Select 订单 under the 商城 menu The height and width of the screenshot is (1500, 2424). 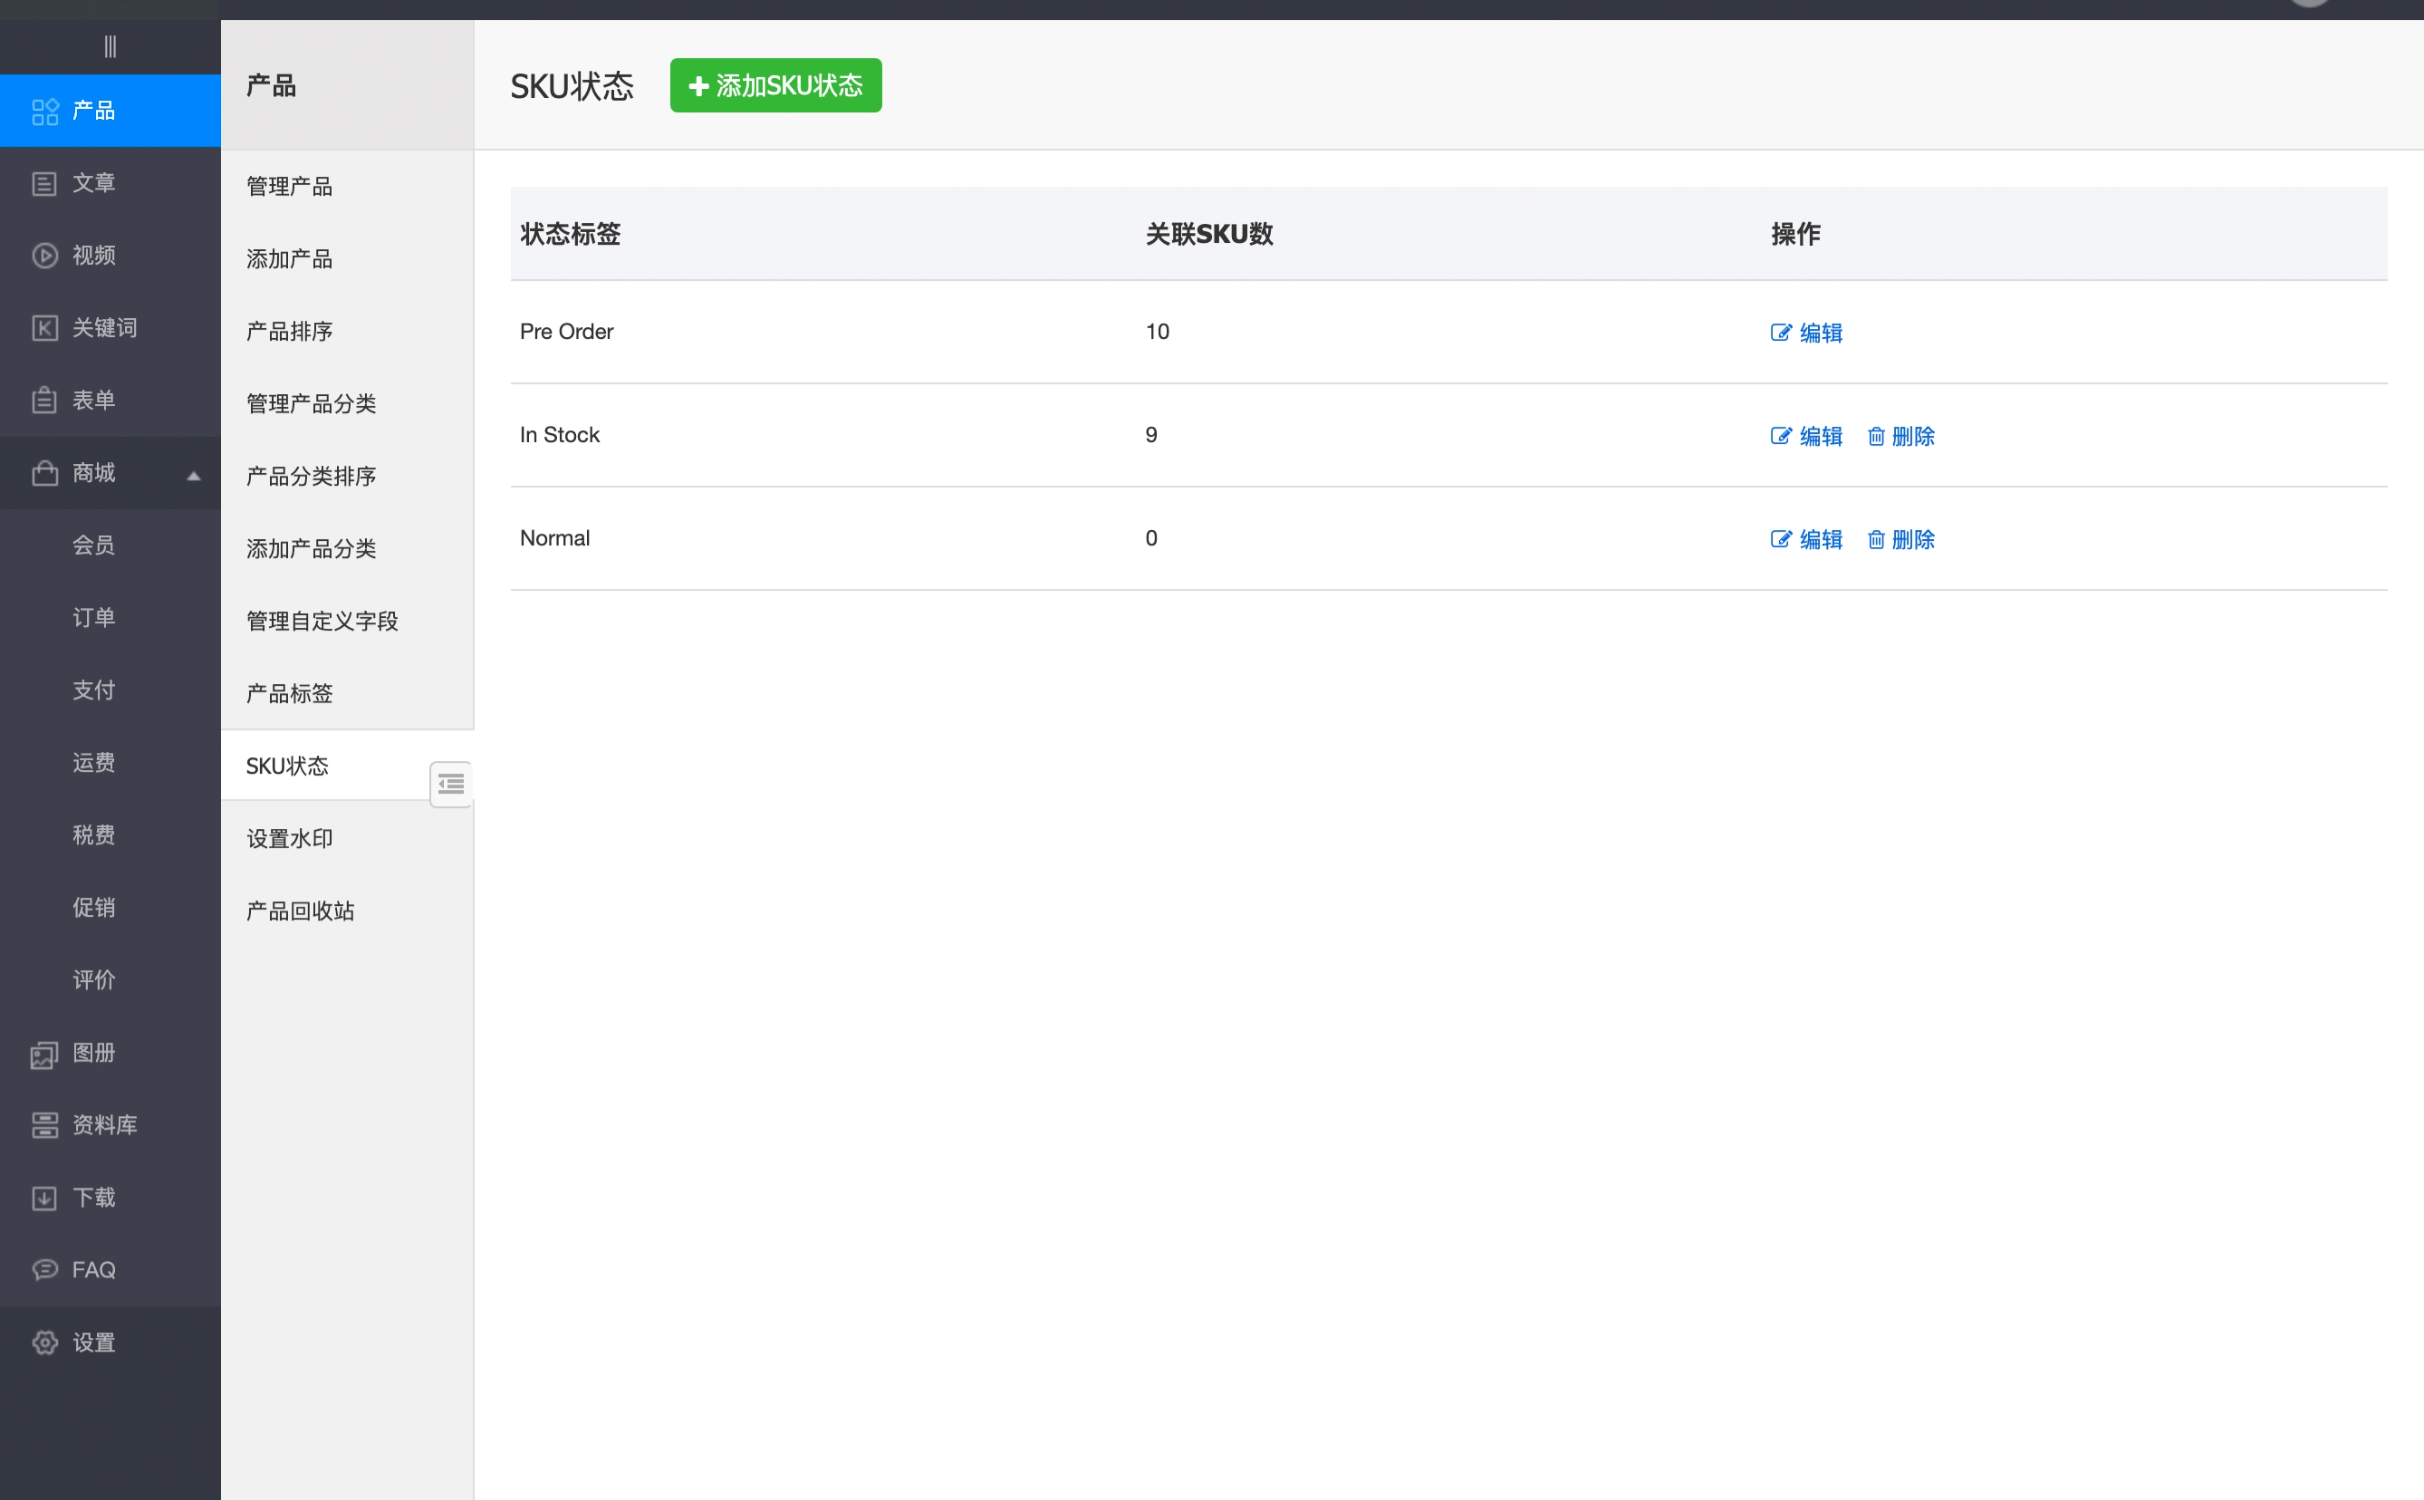(x=93, y=618)
